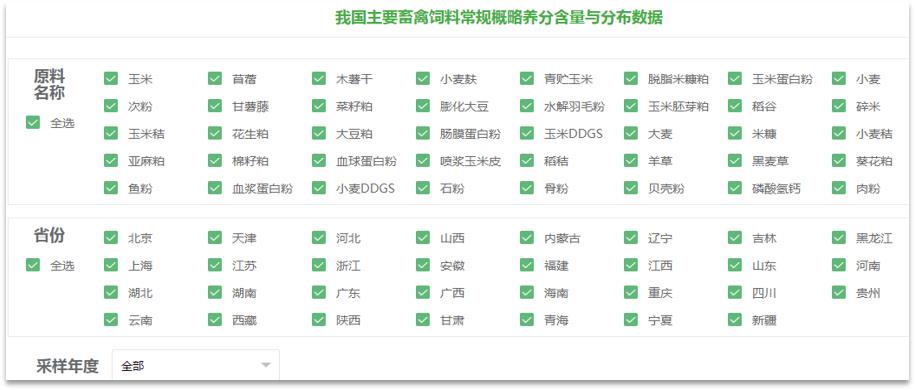Screen dimensions: 915x390
Task: Toggle the 喷浆玉米皮 checkbox
Action: (423, 160)
